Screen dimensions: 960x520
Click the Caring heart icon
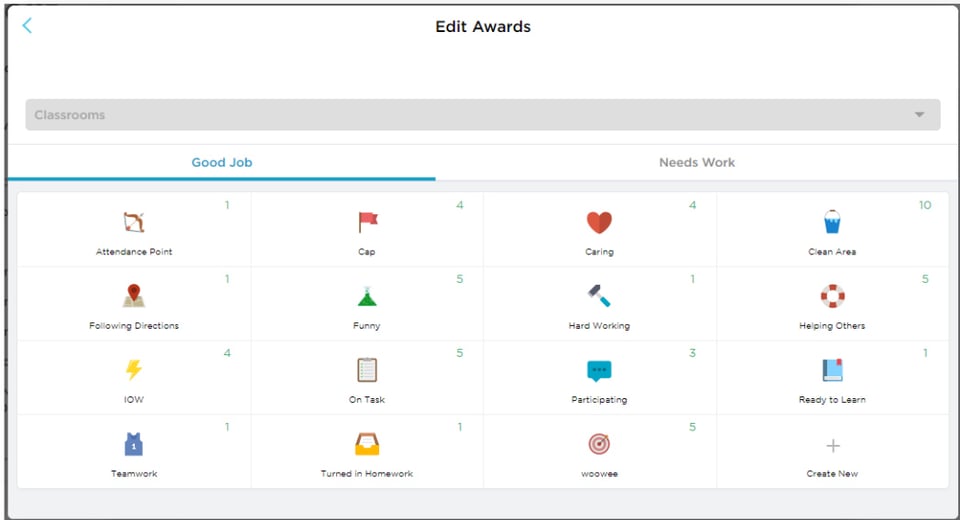tap(599, 222)
